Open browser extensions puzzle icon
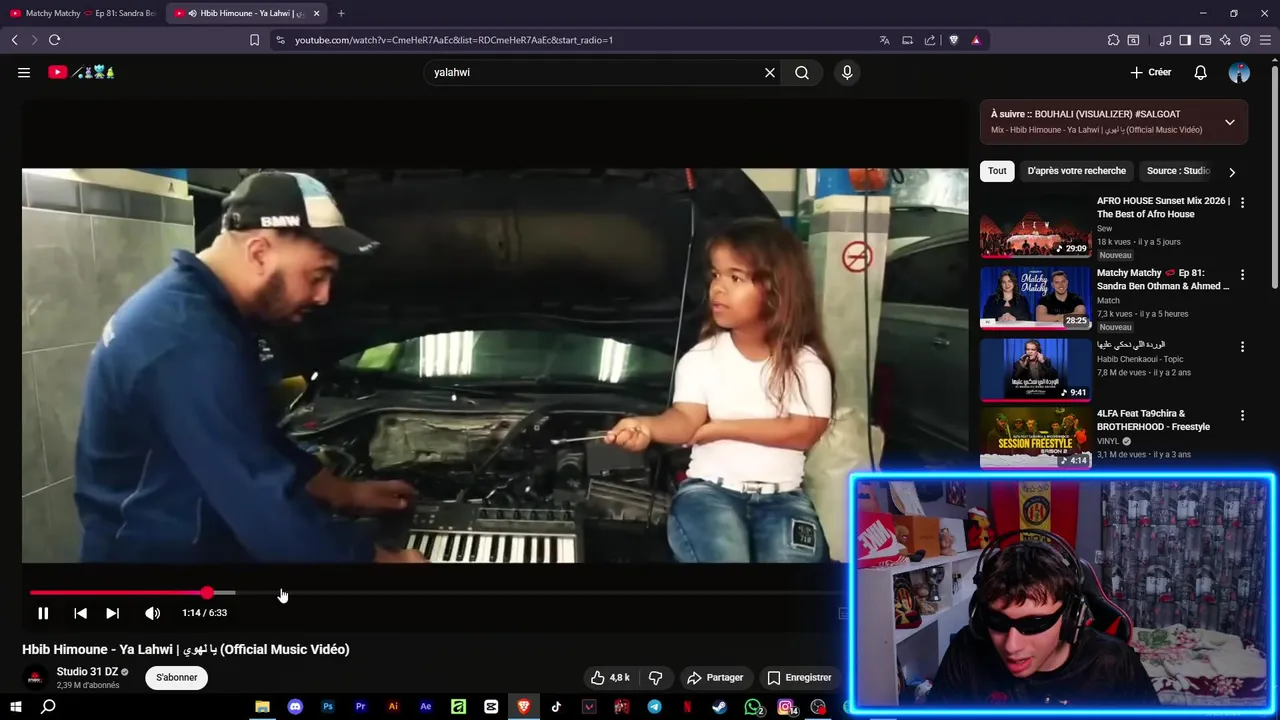The width and height of the screenshot is (1280, 720). point(1113,40)
